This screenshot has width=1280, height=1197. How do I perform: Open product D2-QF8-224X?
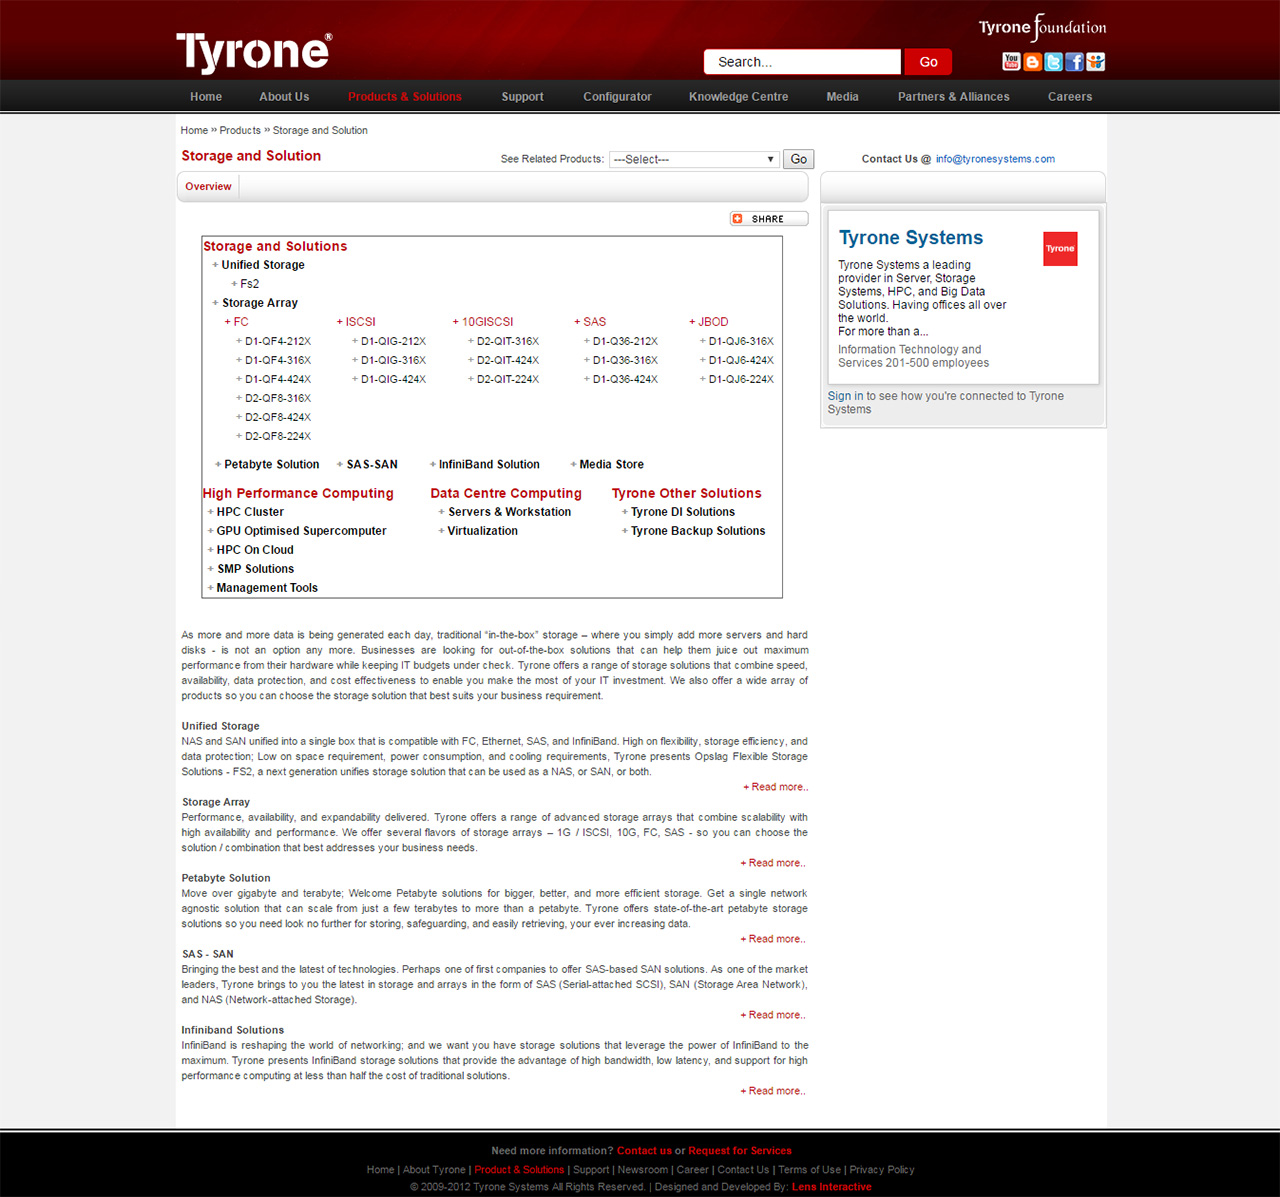tap(278, 436)
